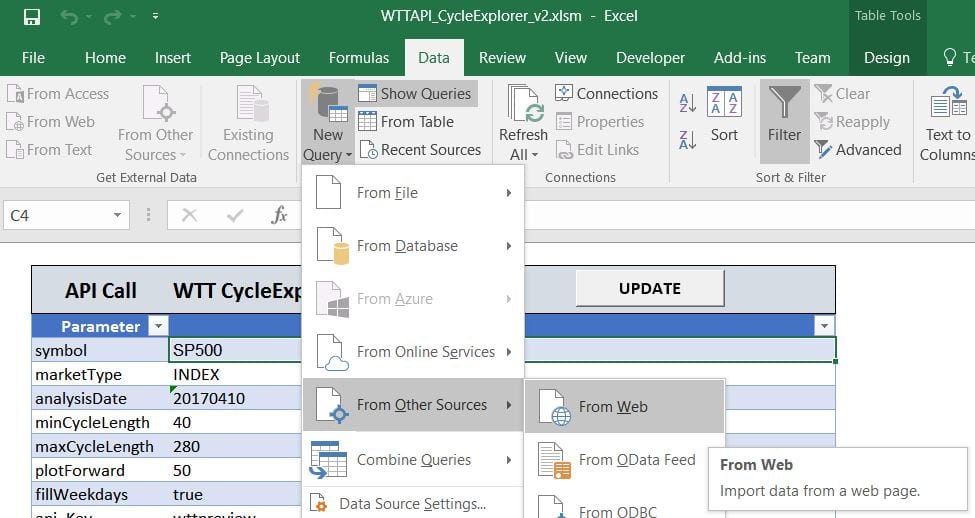Expand the From File submenu
This screenshot has height=518, width=975.
413,193
